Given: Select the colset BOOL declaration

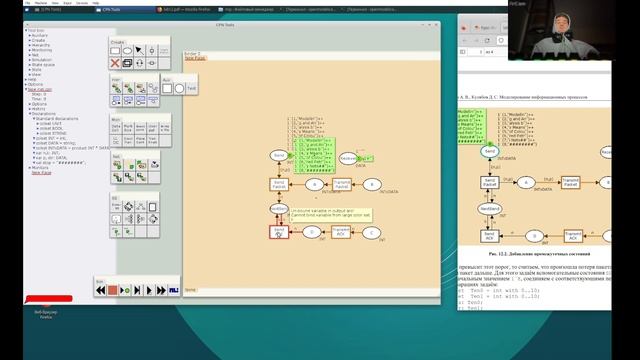Looking at the screenshot, I should click(x=52, y=129).
